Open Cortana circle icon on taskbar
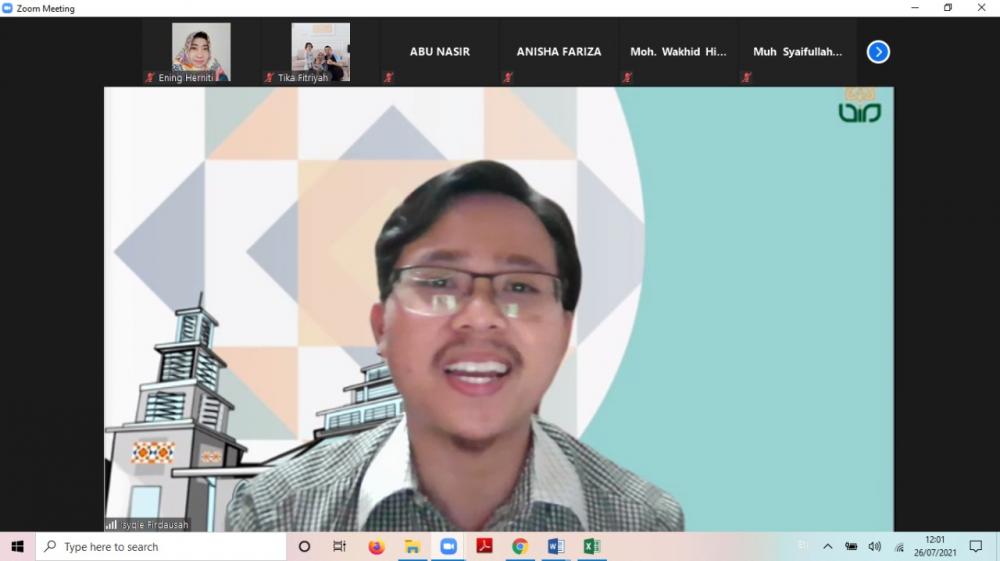This screenshot has height=561, width=1000. click(305, 547)
